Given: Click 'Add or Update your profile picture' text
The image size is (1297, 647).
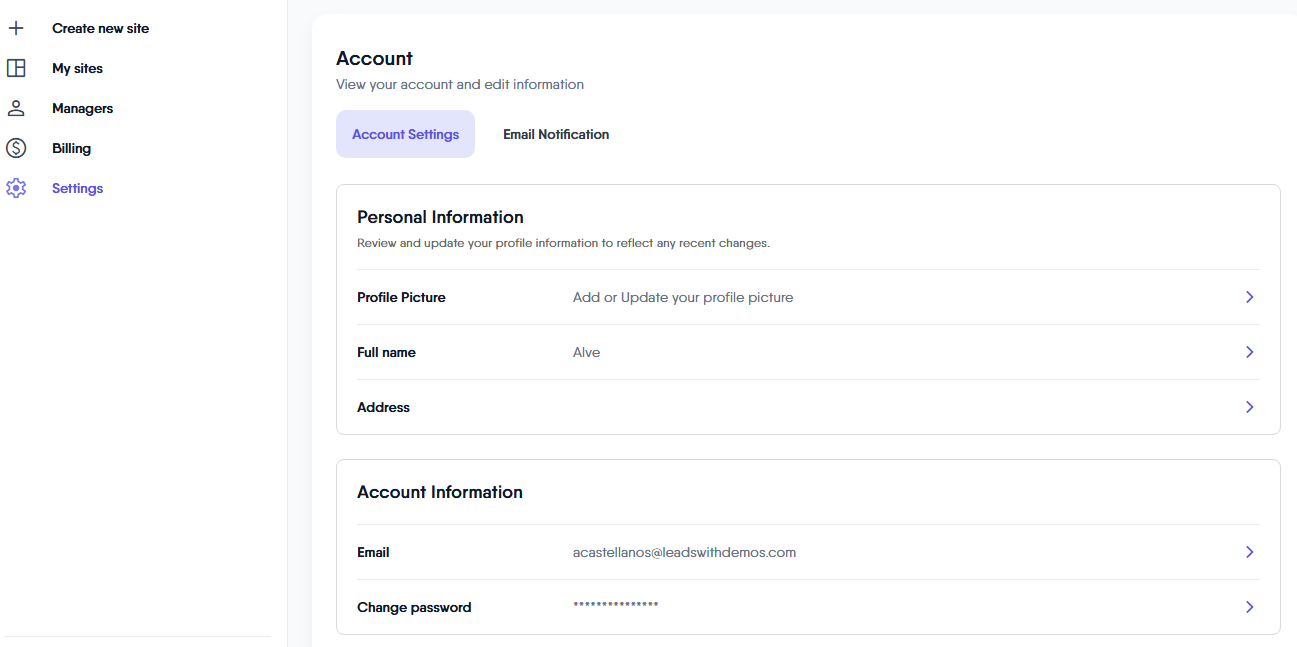Looking at the screenshot, I should coord(683,297).
